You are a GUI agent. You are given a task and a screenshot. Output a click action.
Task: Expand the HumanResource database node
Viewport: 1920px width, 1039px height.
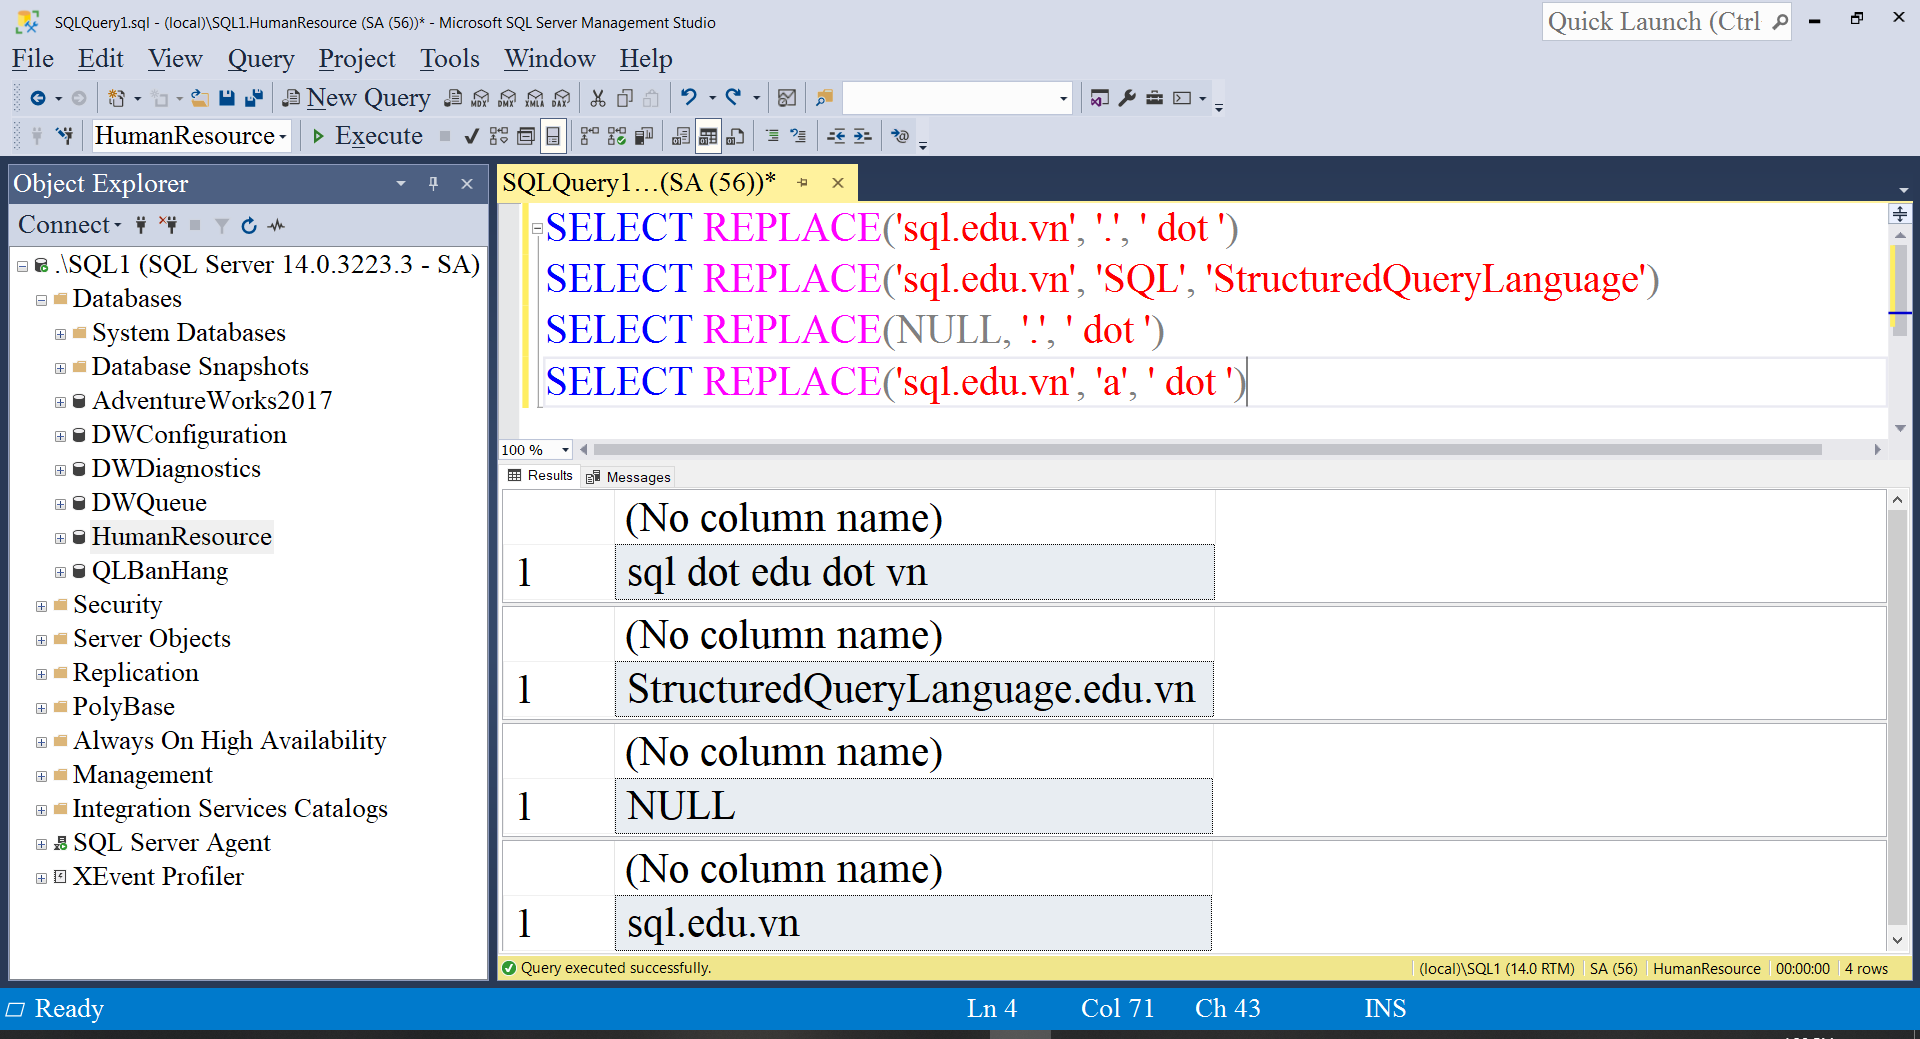click(x=60, y=538)
